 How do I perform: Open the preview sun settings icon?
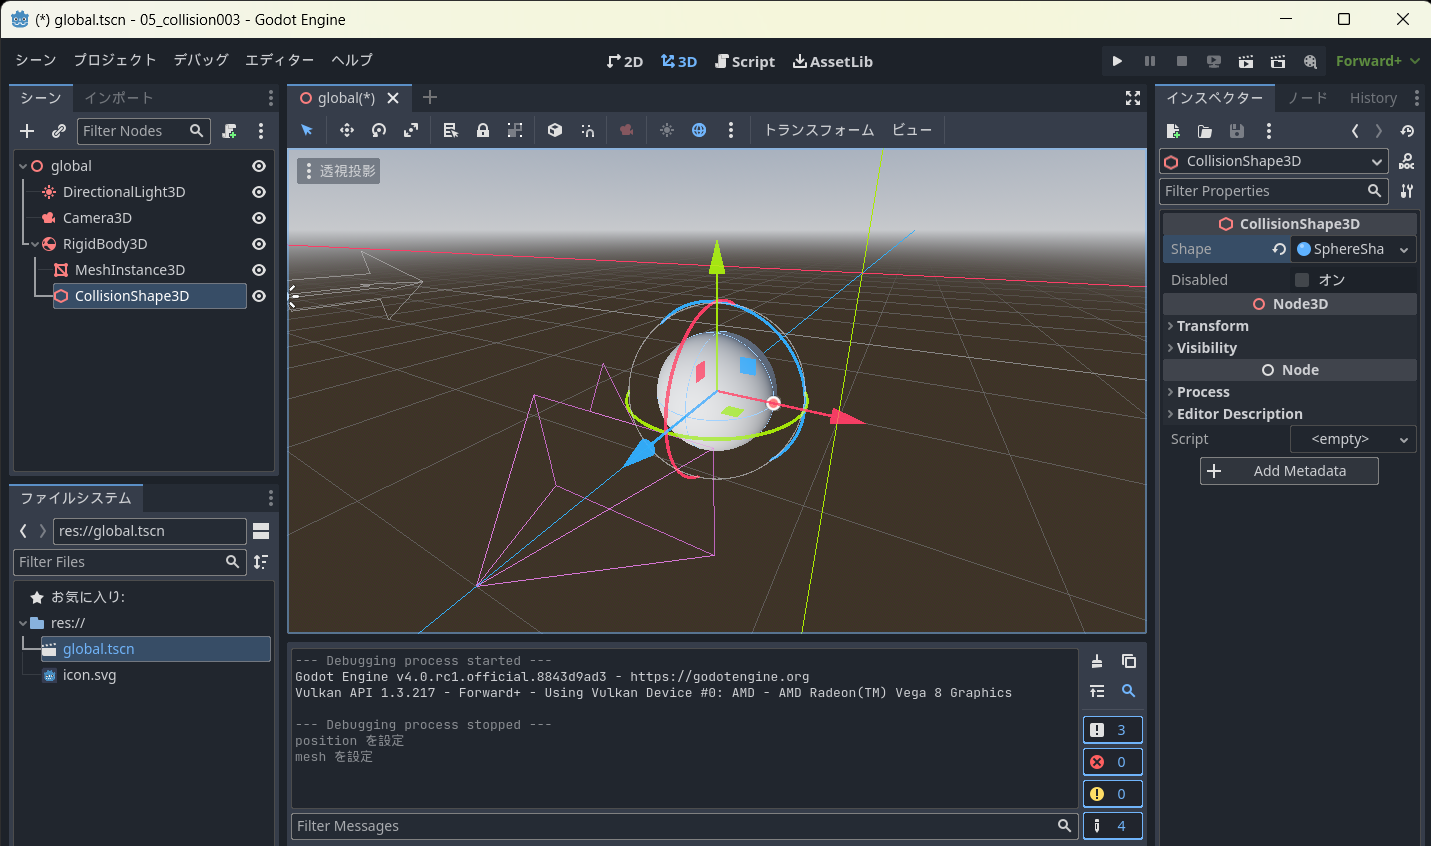tap(666, 130)
